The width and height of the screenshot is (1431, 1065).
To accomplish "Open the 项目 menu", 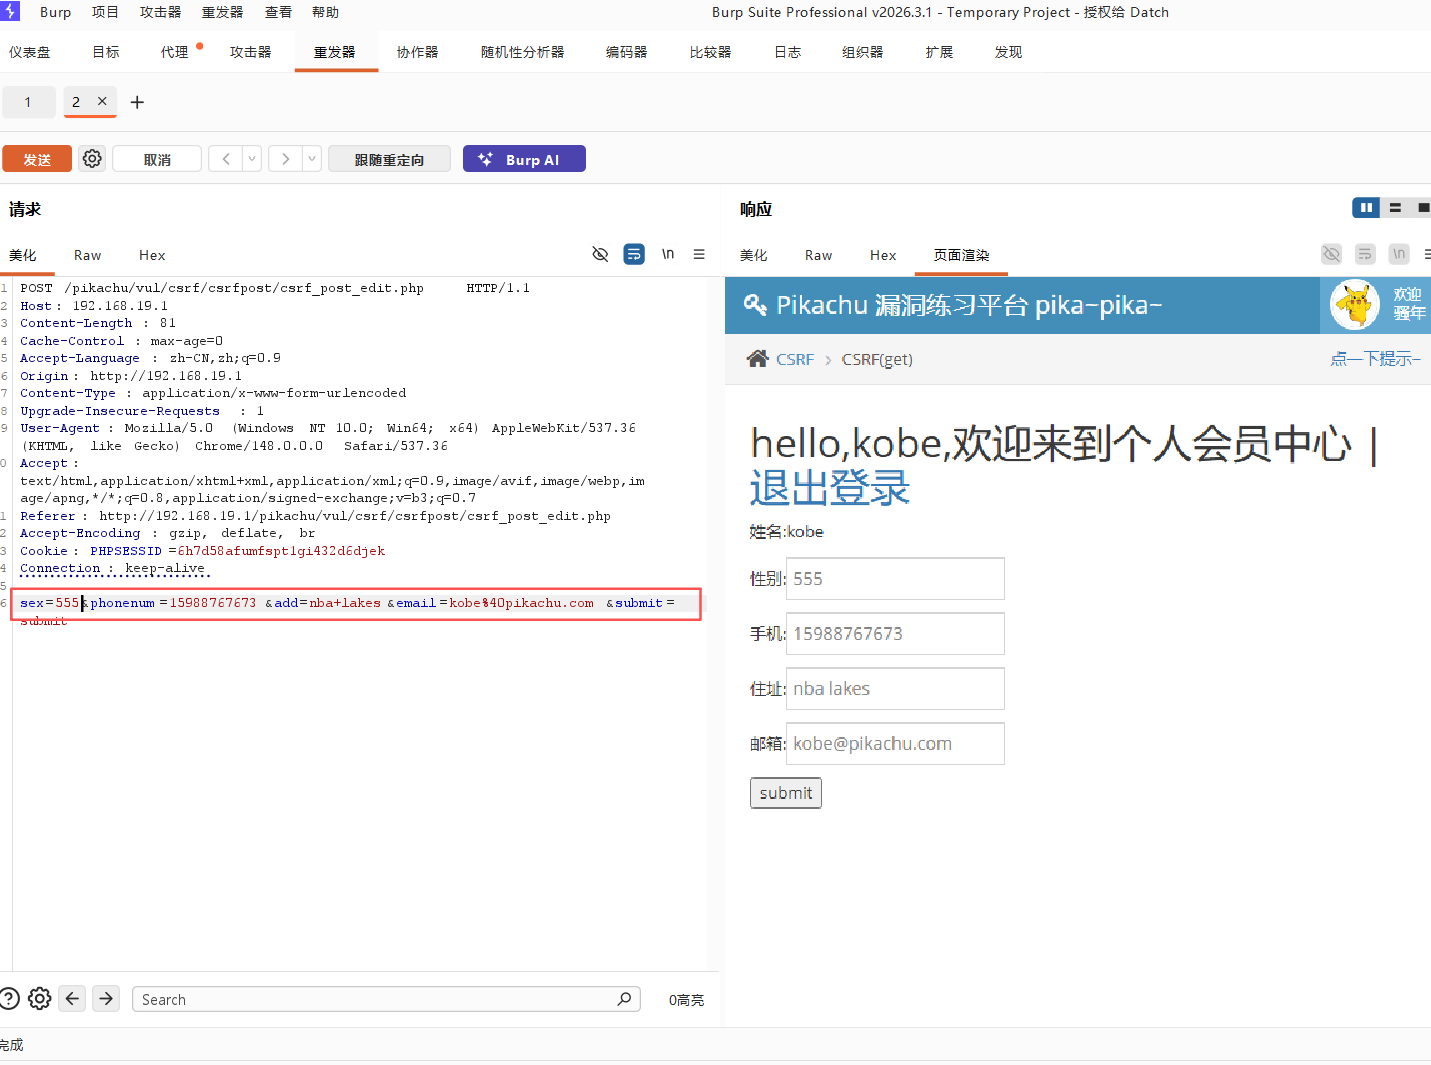I will point(105,12).
